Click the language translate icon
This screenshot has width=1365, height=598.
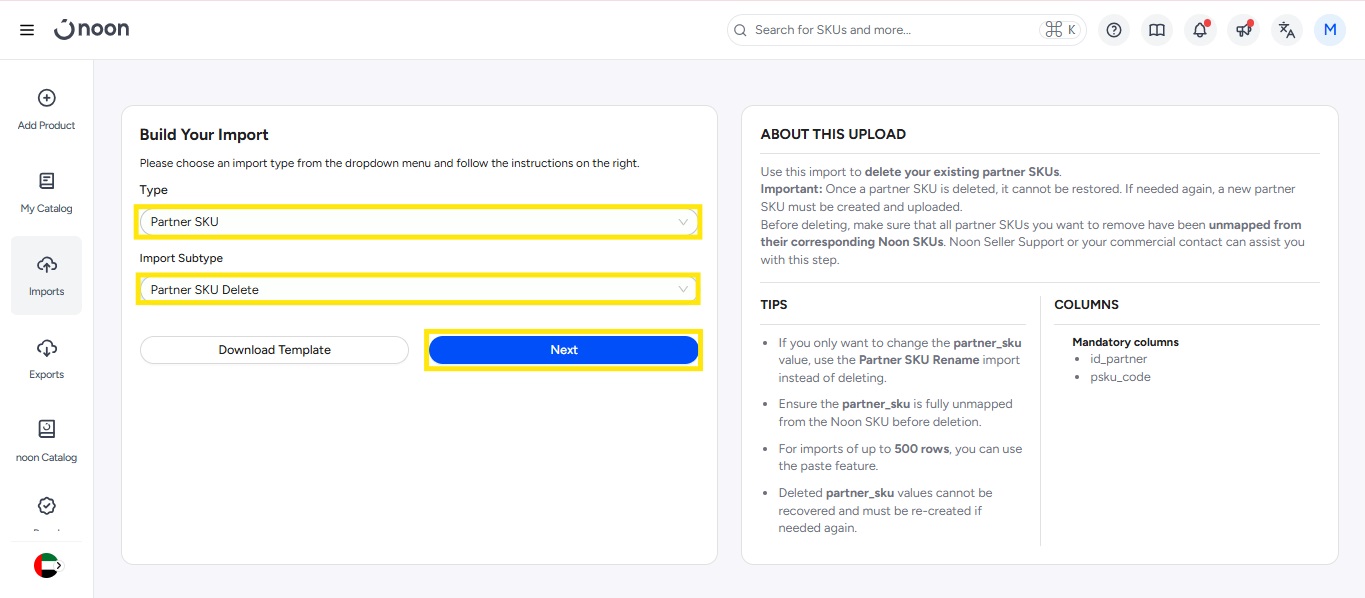click(x=1287, y=30)
